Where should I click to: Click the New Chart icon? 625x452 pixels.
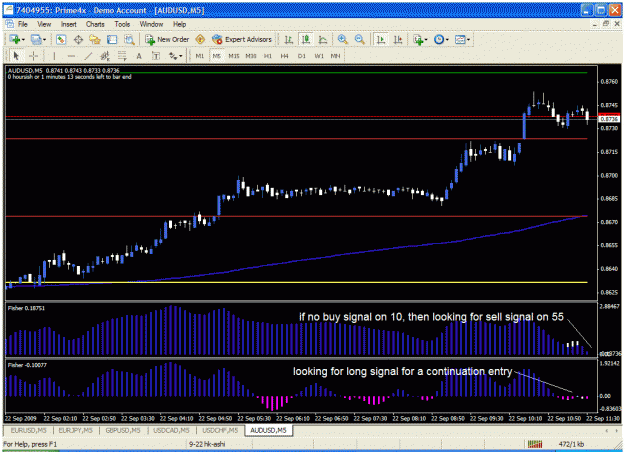(x=15, y=39)
